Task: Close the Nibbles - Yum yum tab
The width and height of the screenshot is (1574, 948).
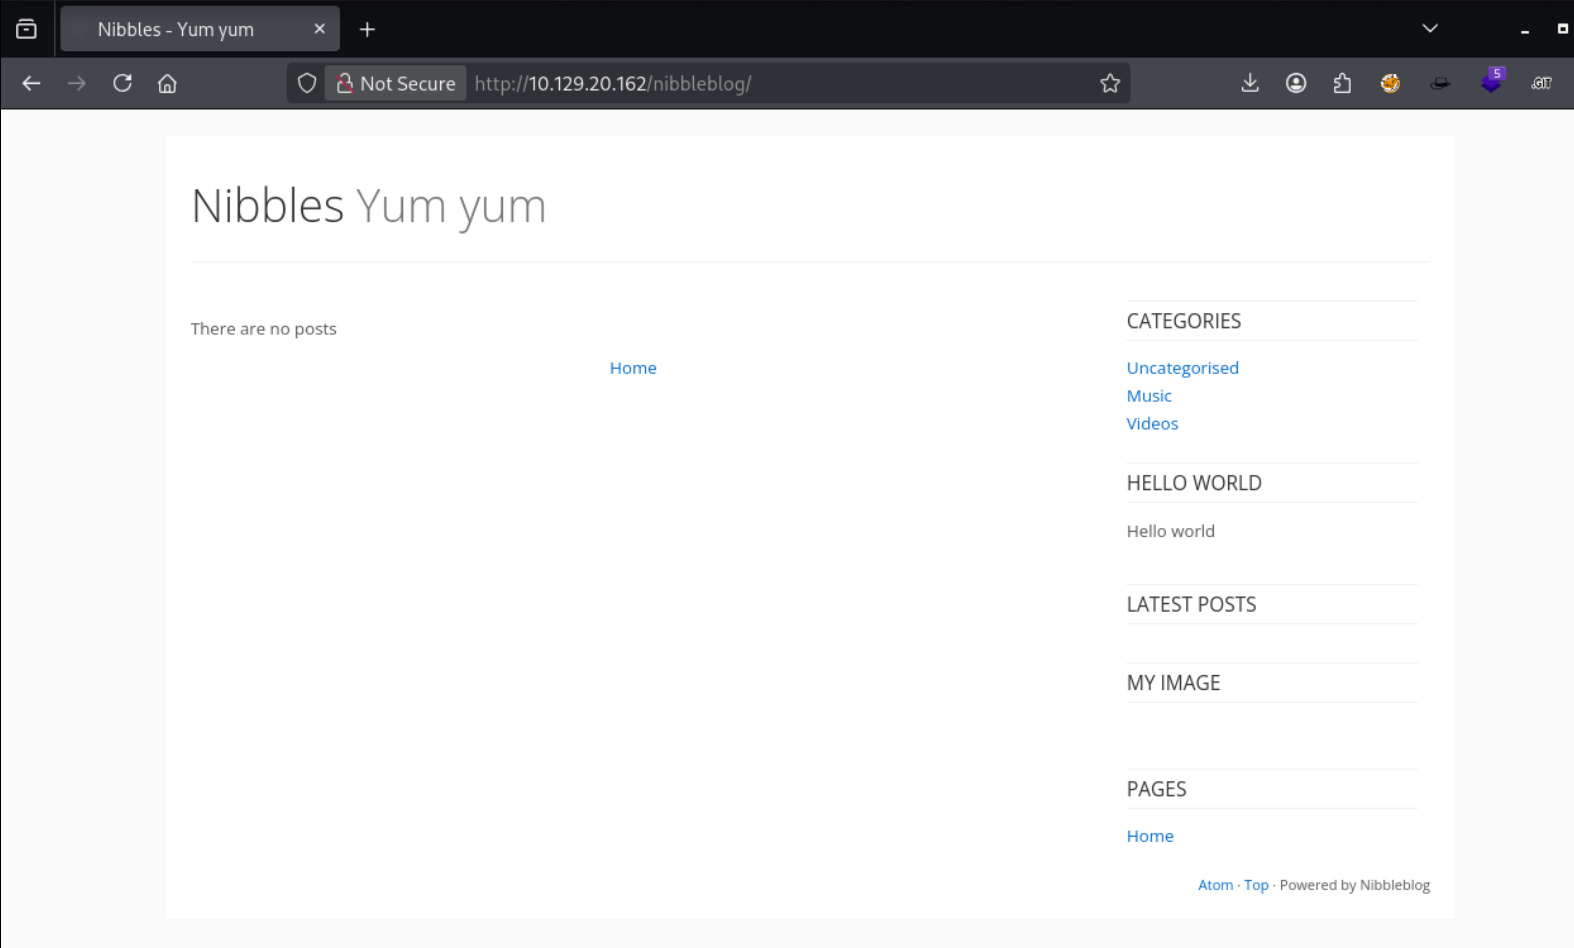Action: [319, 29]
